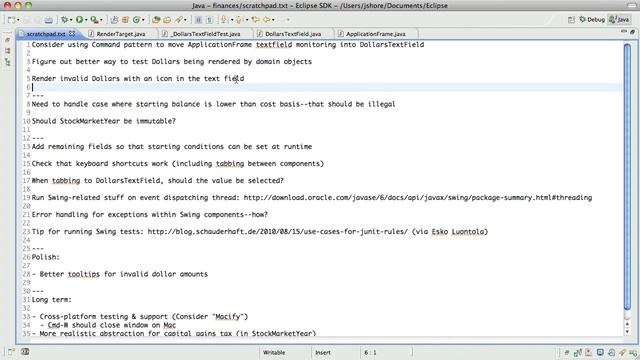Click the vertical editor scrollbar
This screenshot has height=360, width=640.
coord(627,176)
